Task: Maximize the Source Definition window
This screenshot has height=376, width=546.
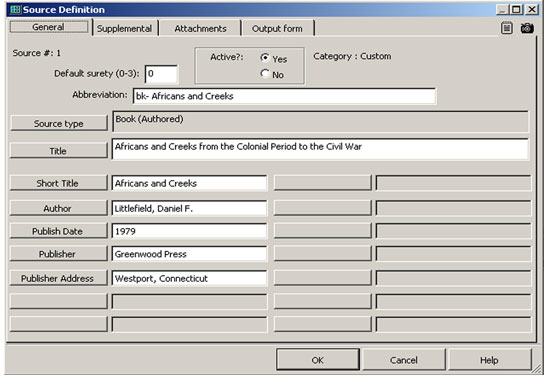Action: pyautogui.click(x=516, y=9)
